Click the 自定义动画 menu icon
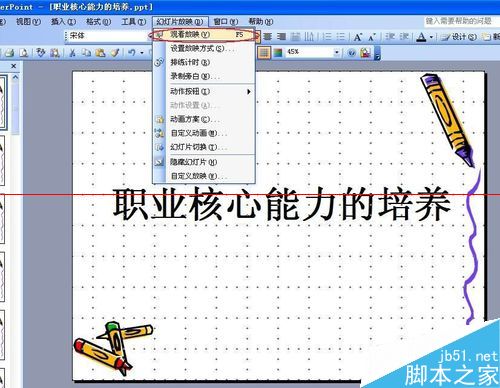 (x=160, y=133)
